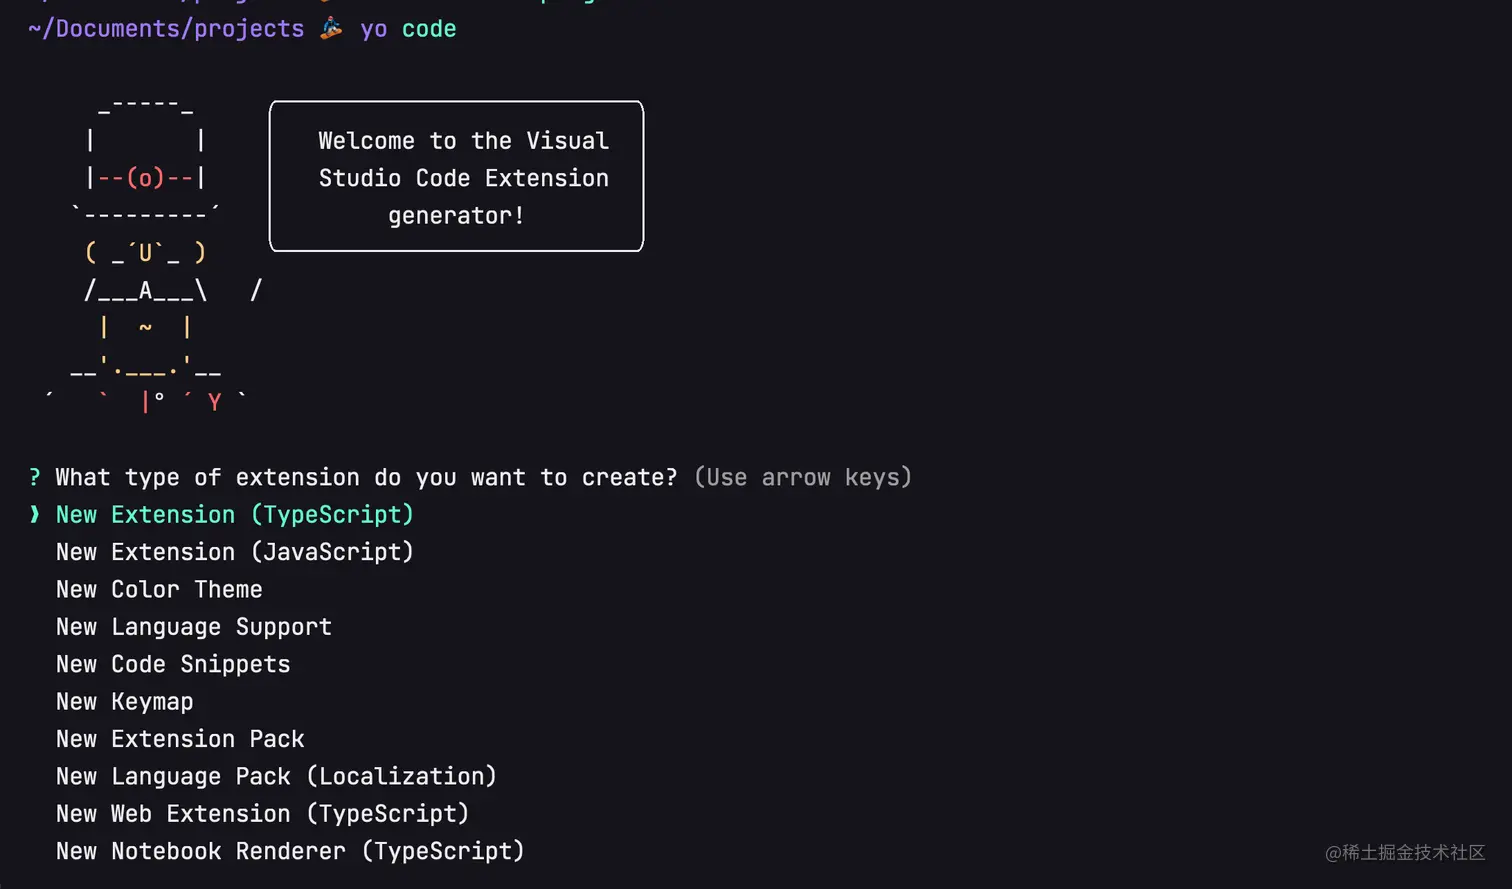Click the '(Use arrow keys)' hint text
This screenshot has height=889, width=1512.
pyautogui.click(x=803, y=478)
